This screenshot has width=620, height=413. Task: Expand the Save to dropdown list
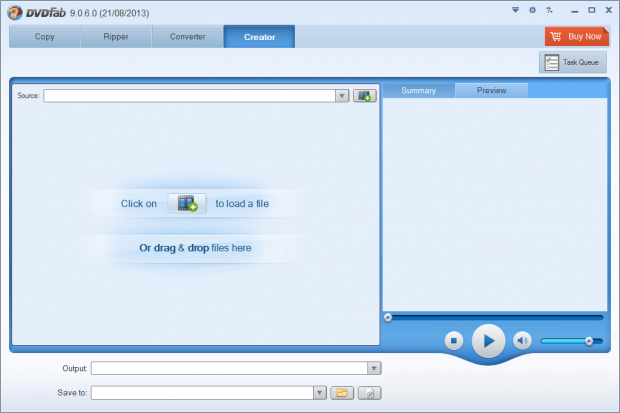(x=320, y=393)
